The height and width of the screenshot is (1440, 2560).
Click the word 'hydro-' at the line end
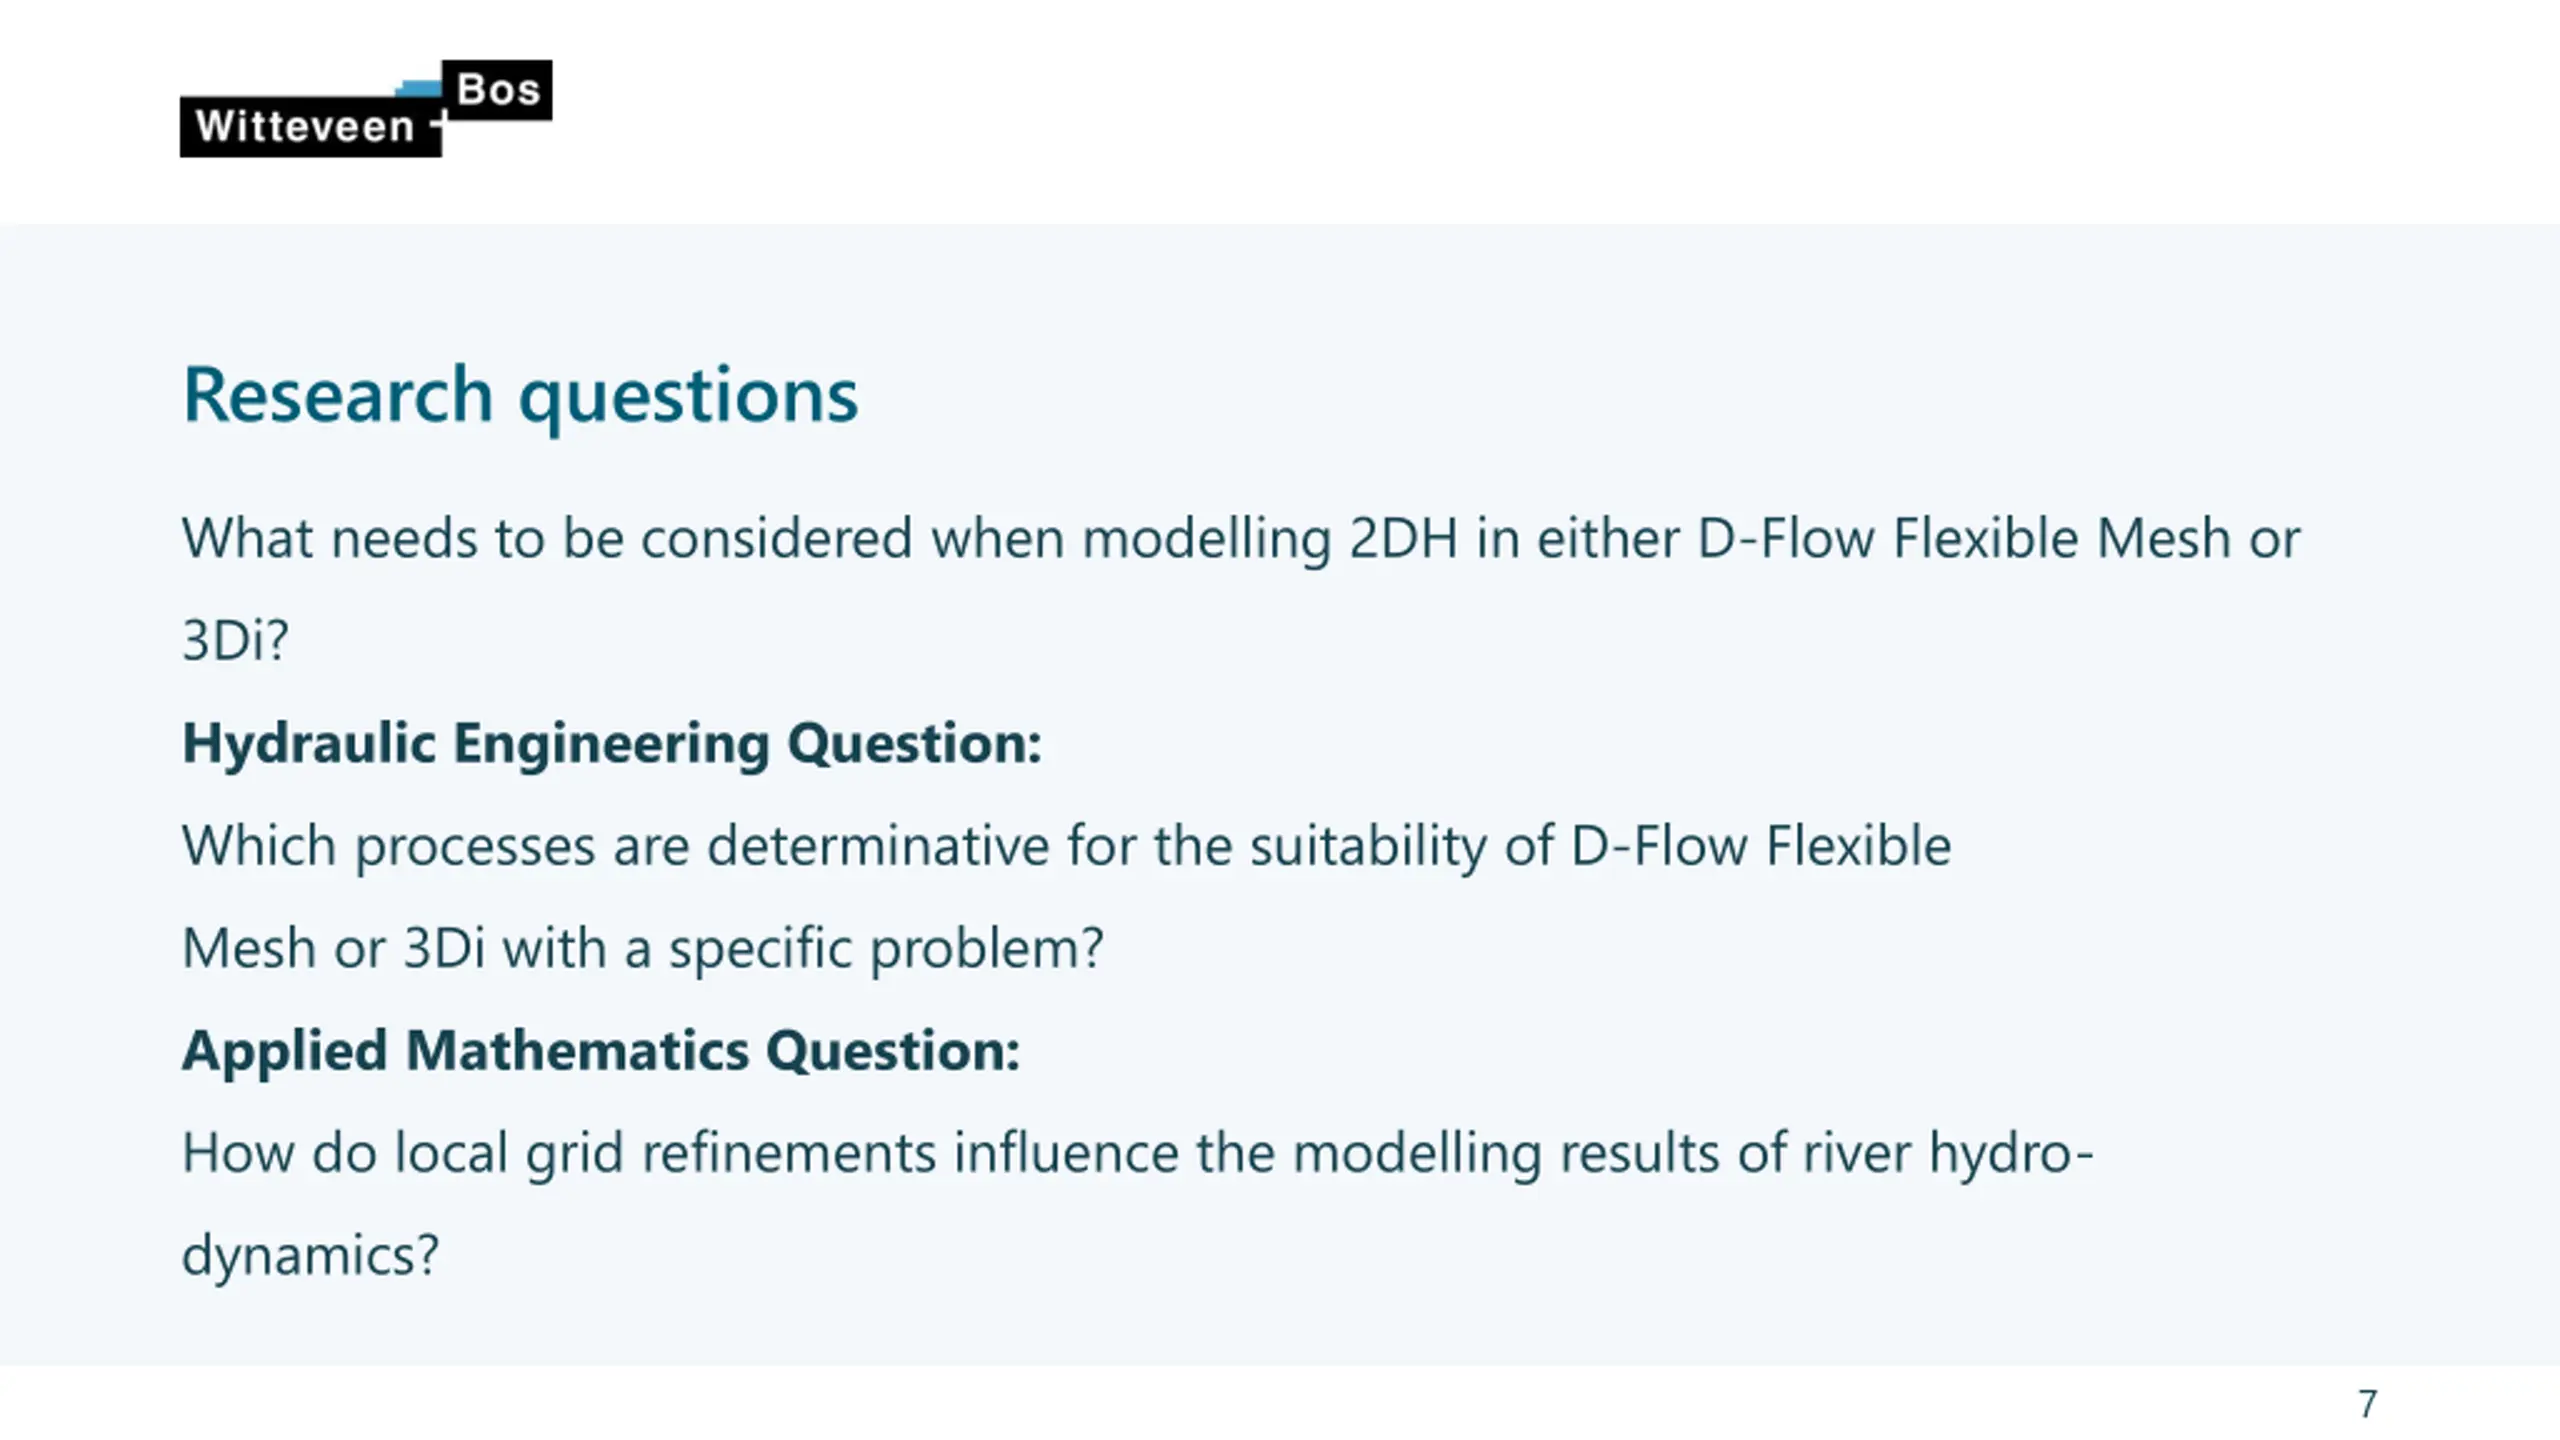tap(2011, 1155)
